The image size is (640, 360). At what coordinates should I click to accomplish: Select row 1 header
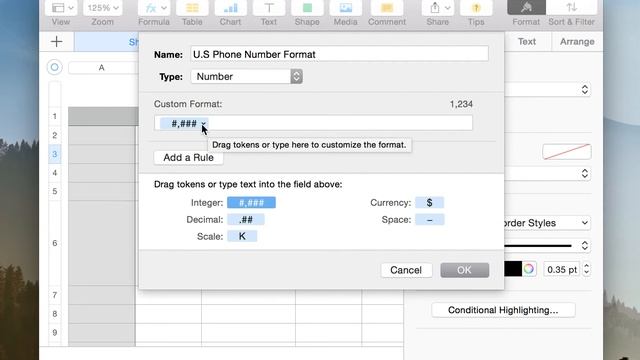(55, 116)
